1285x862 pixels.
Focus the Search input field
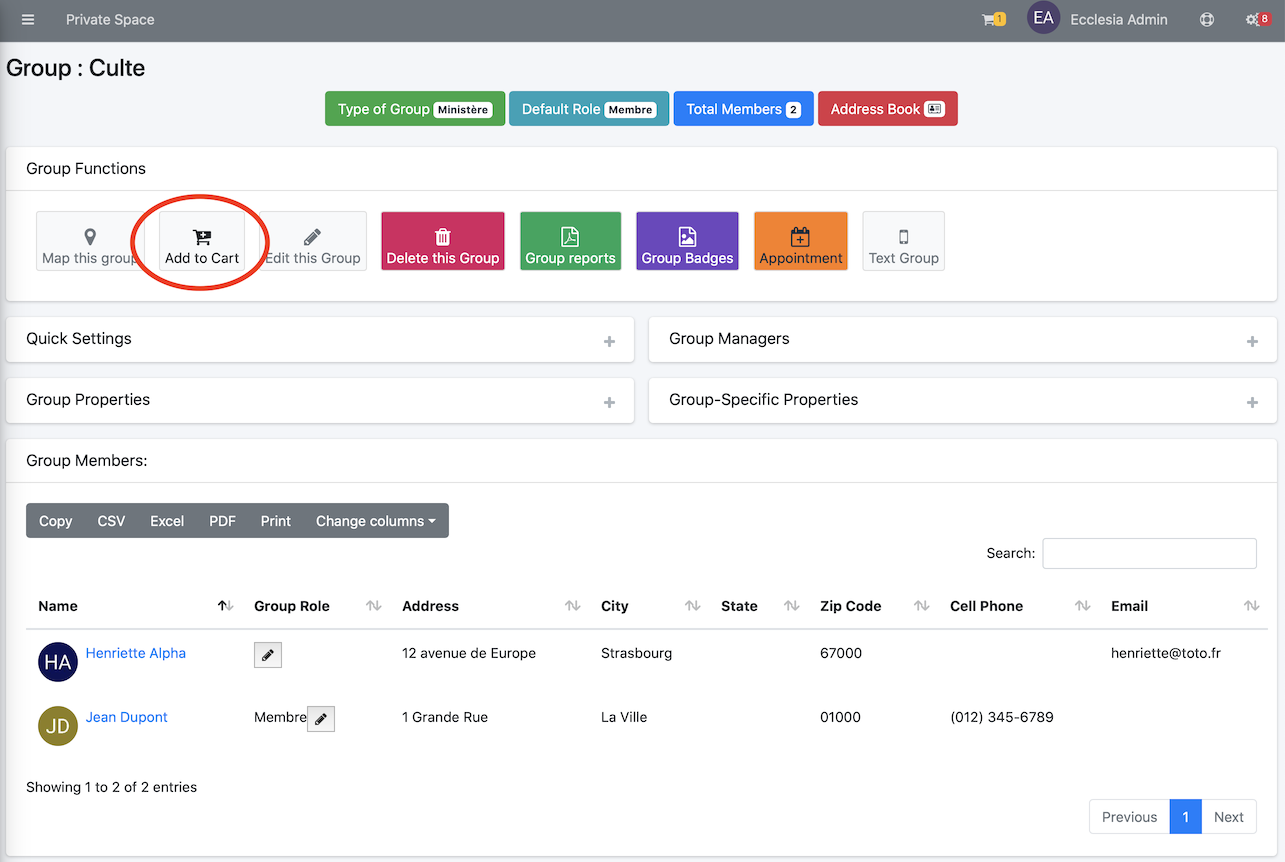[1149, 553]
